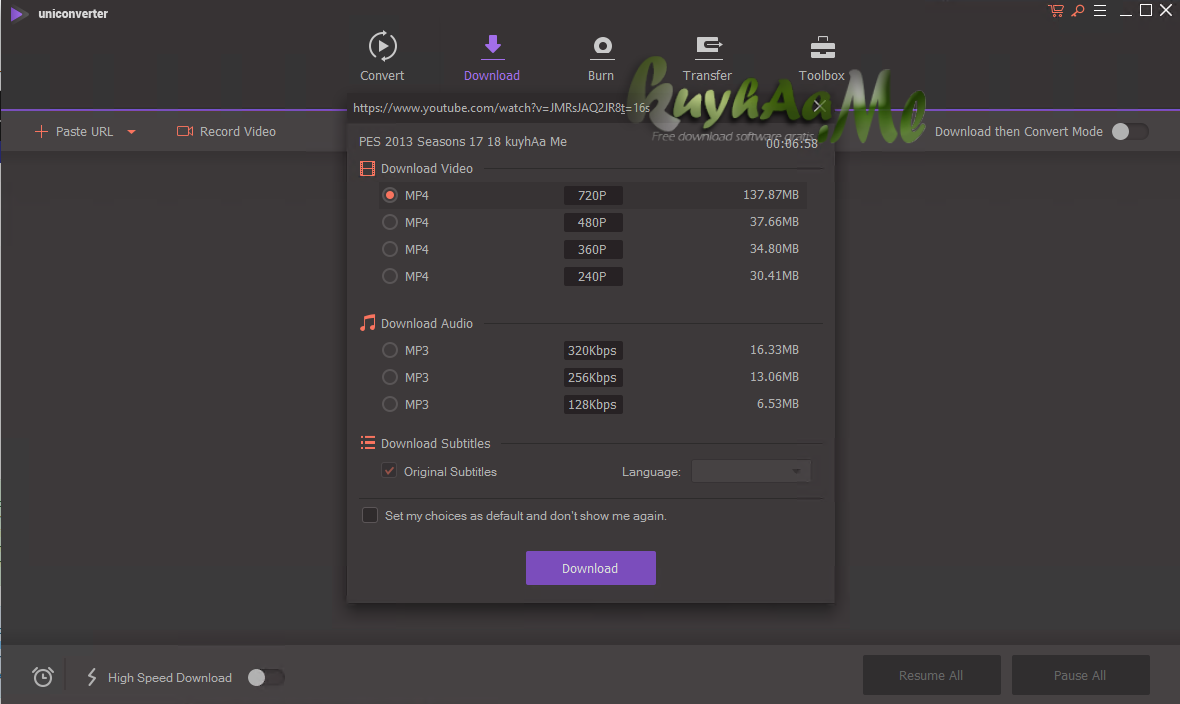Select MP3 256Kbps radio button
Viewport: 1180px width, 704px height.
pyautogui.click(x=390, y=377)
